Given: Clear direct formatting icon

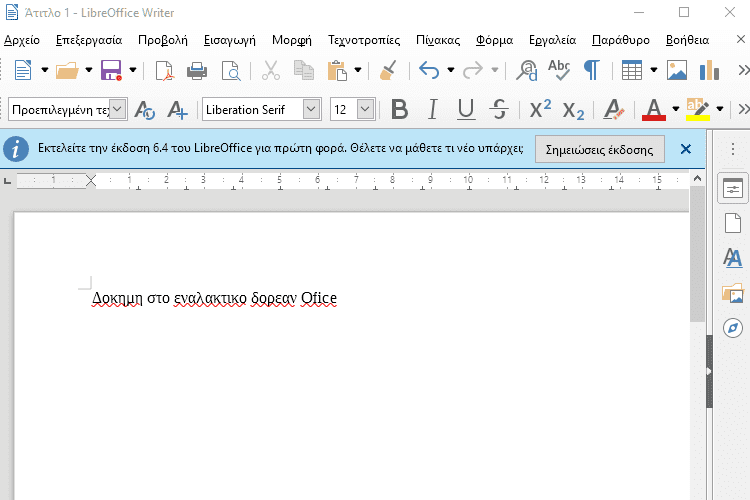Looking at the screenshot, I should pyautogui.click(x=614, y=110).
